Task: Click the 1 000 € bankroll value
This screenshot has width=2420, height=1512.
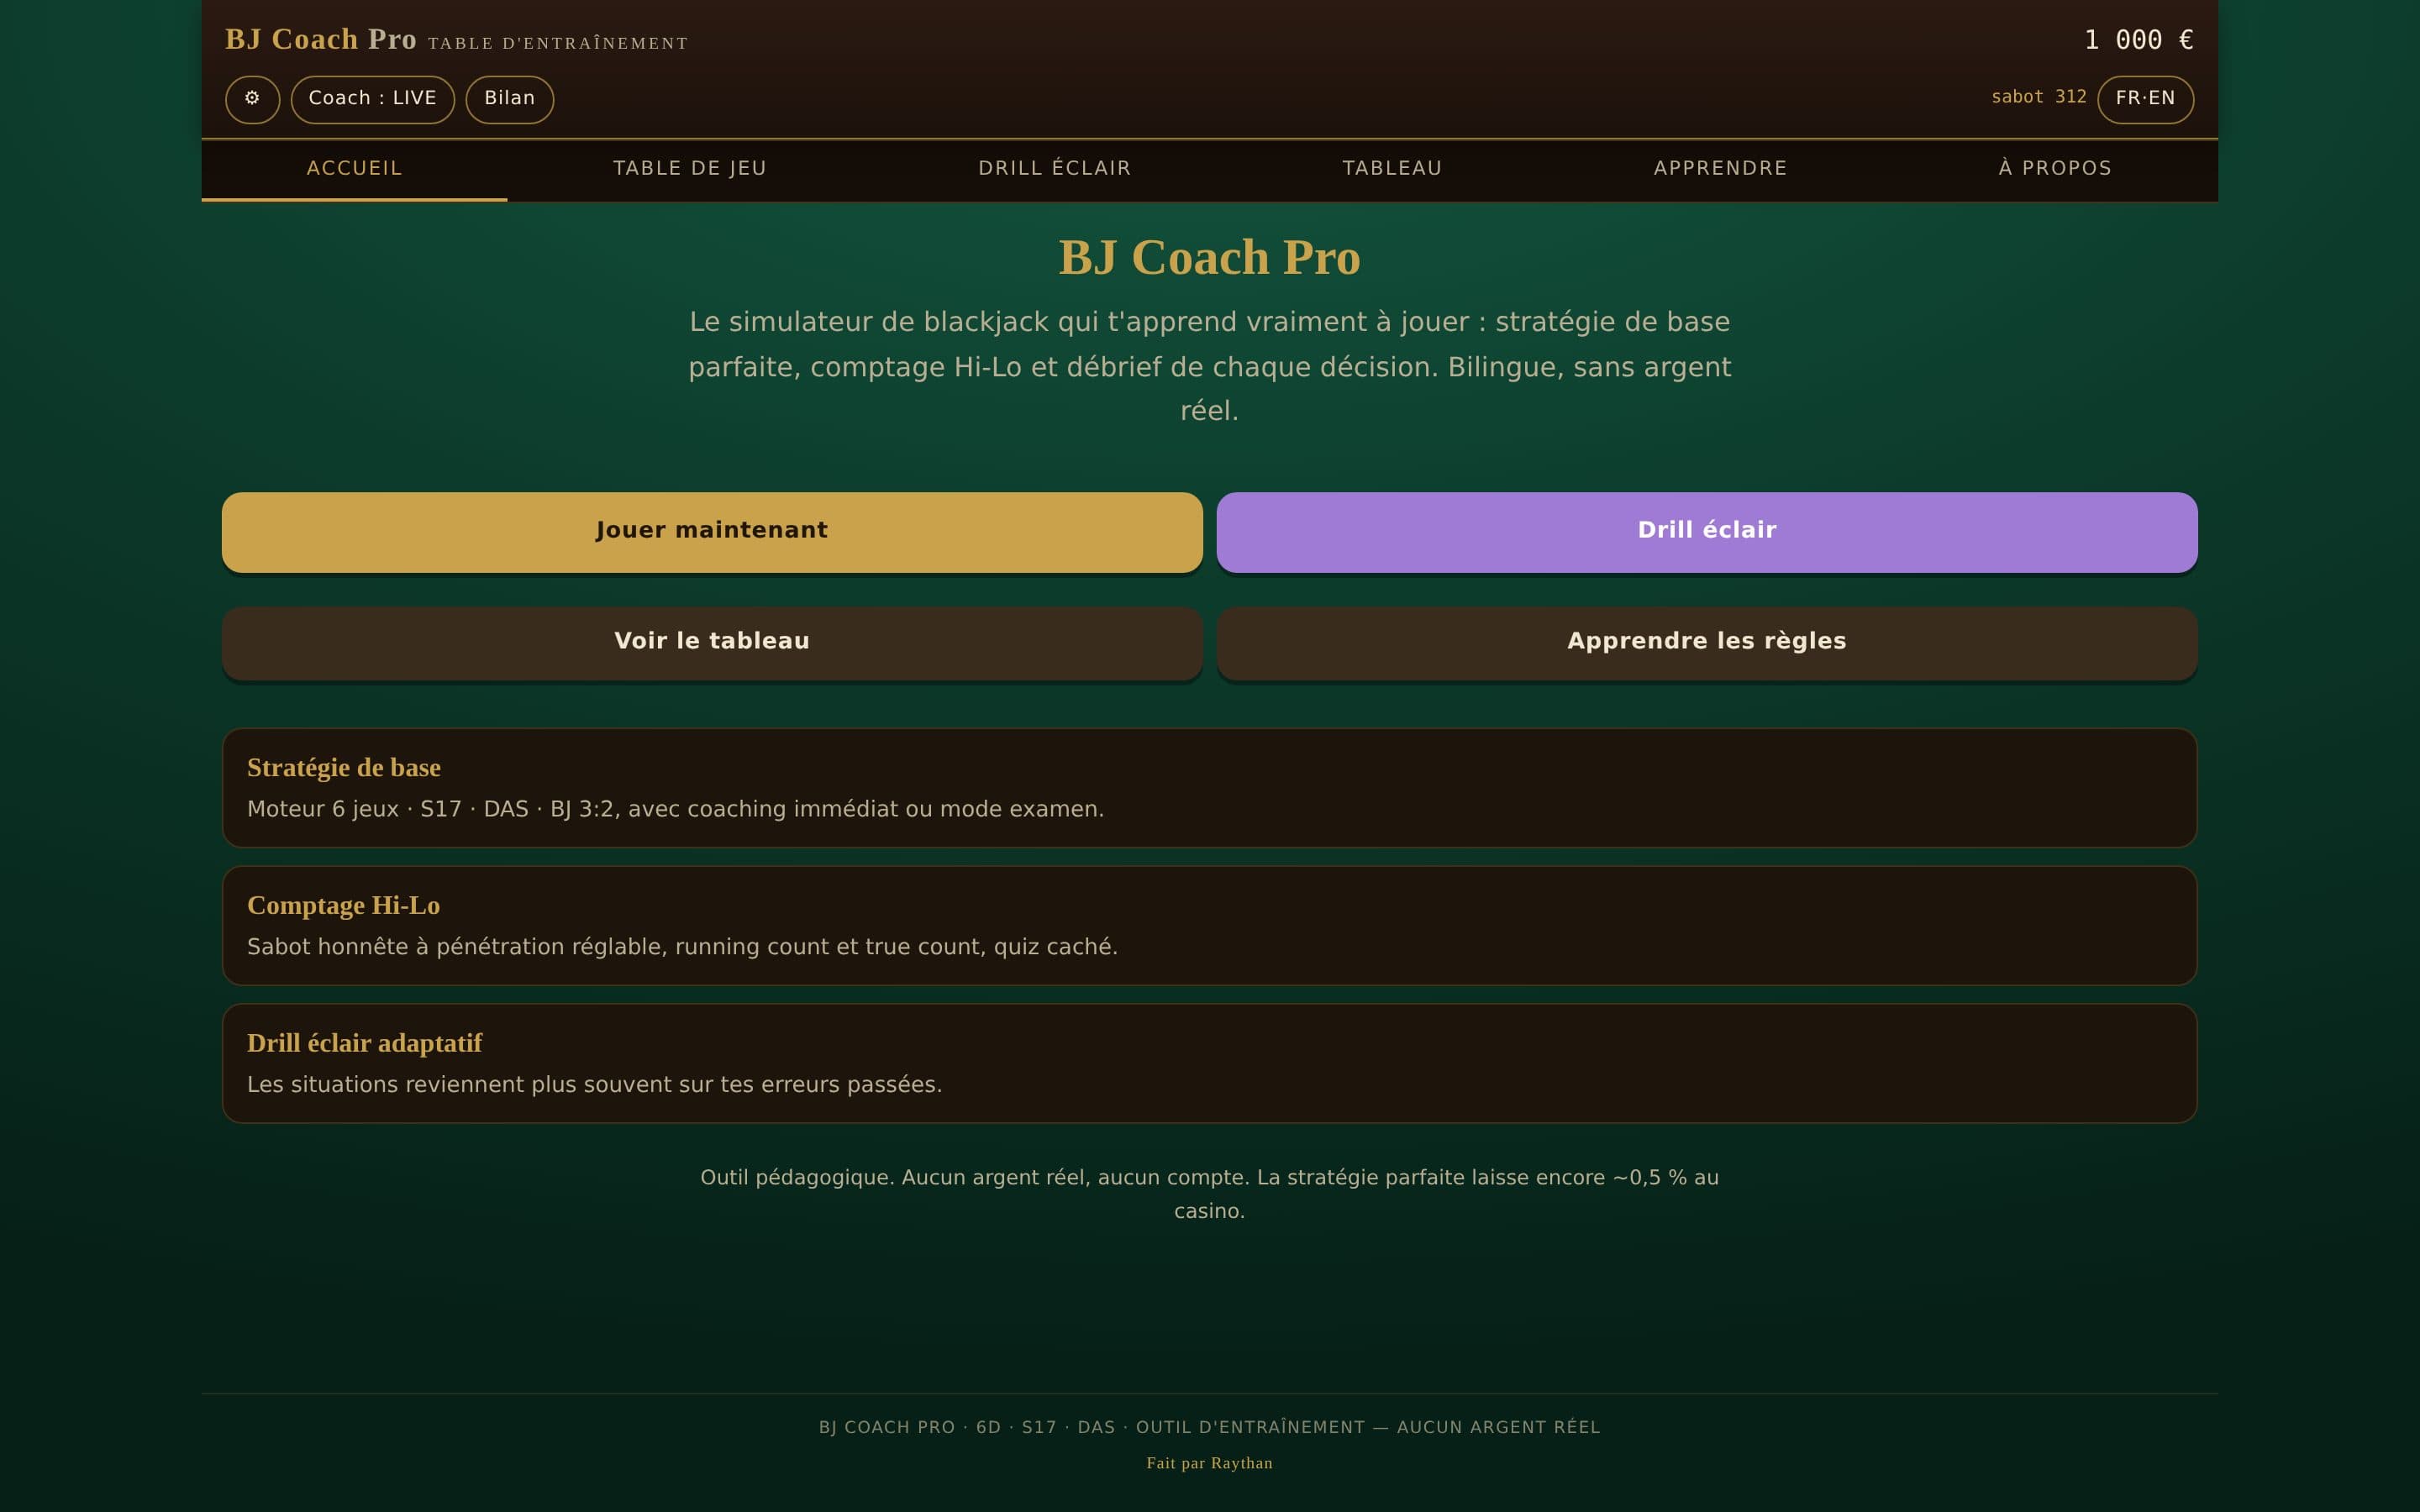Action: coord(2138,40)
